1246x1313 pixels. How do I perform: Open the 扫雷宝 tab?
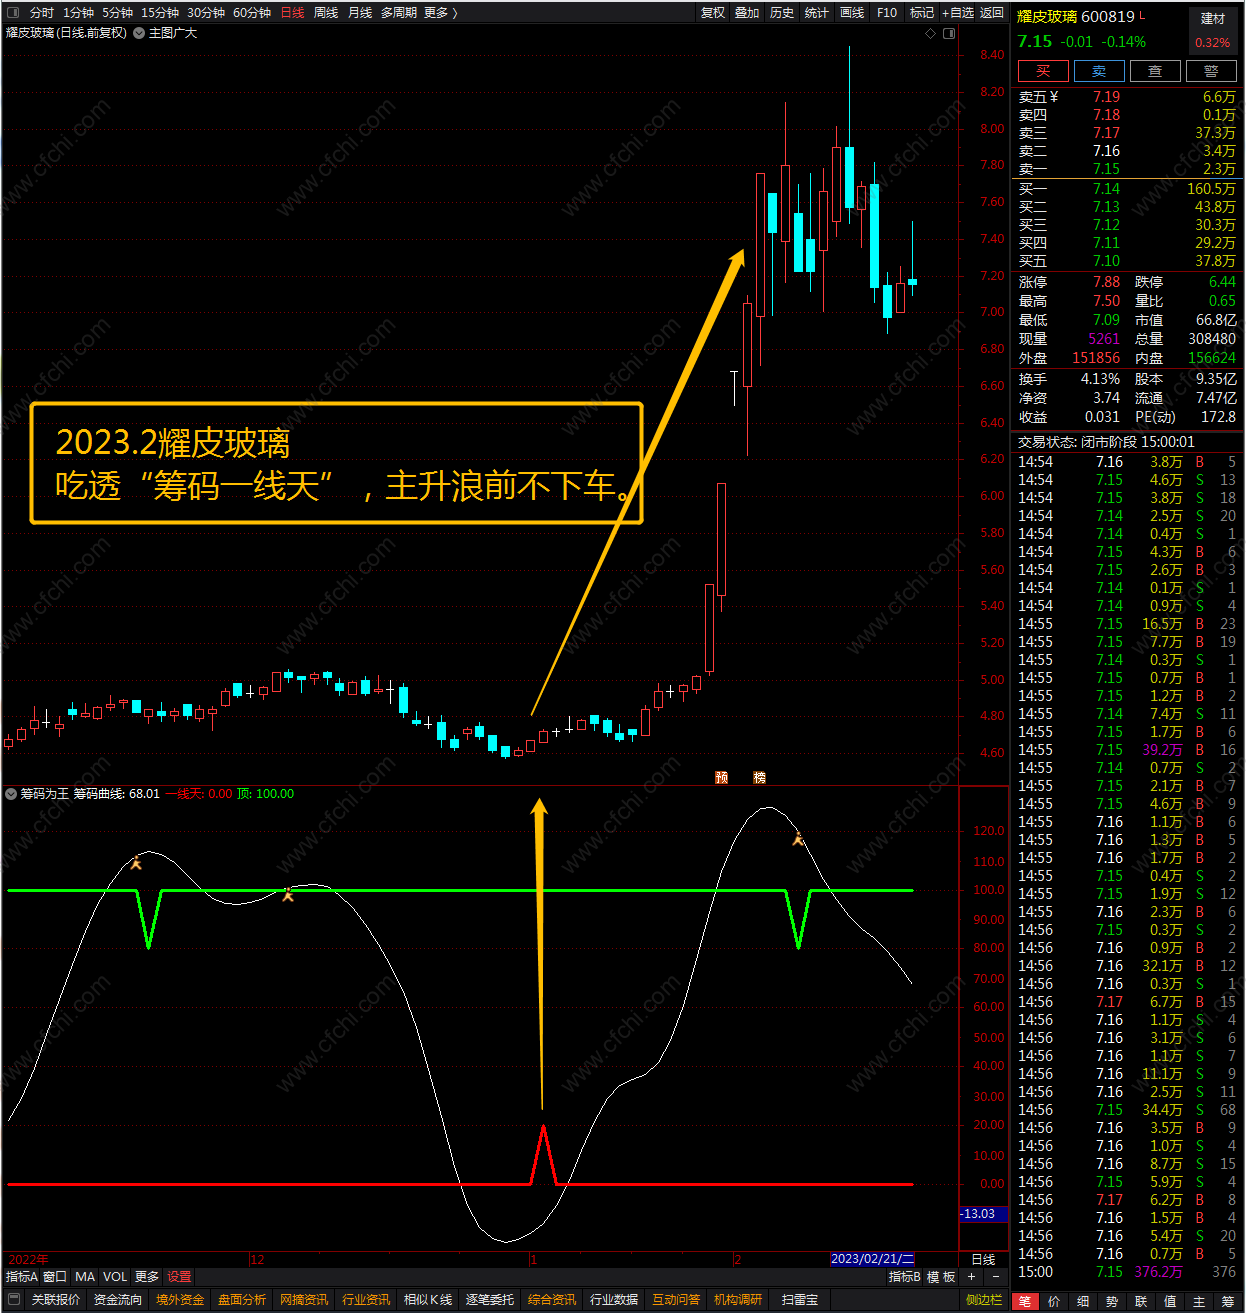pos(800,1300)
